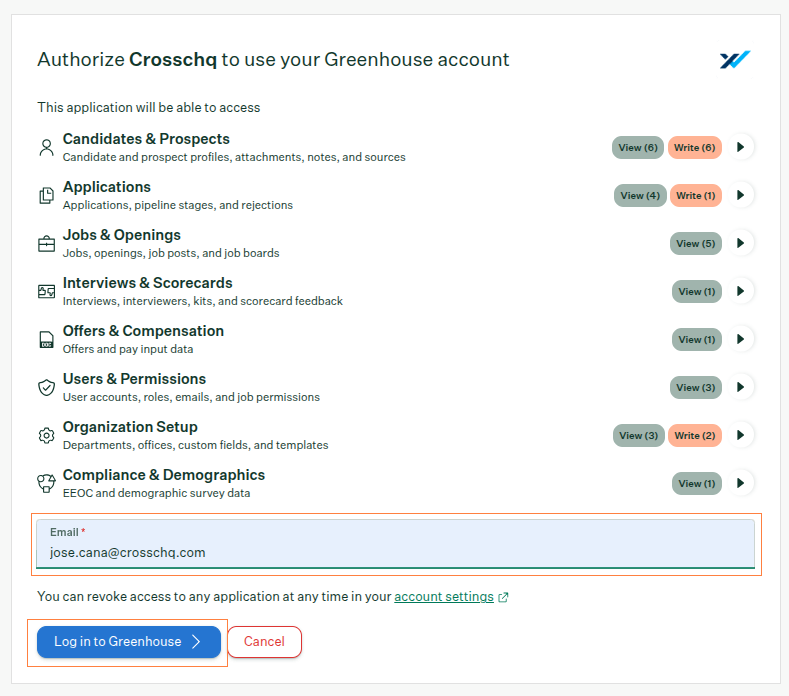The width and height of the screenshot is (789, 696).
Task: Click Log in to Greenhouse button
Action: [129, 642]
